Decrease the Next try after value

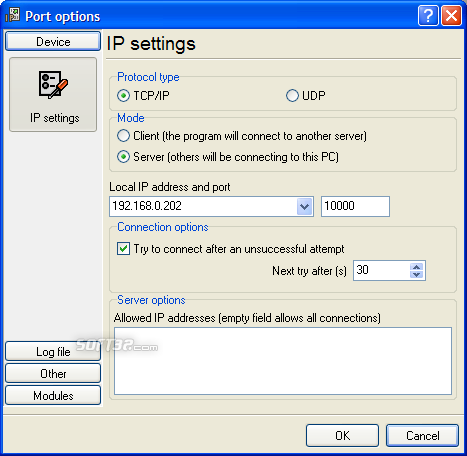pos(417,275)
